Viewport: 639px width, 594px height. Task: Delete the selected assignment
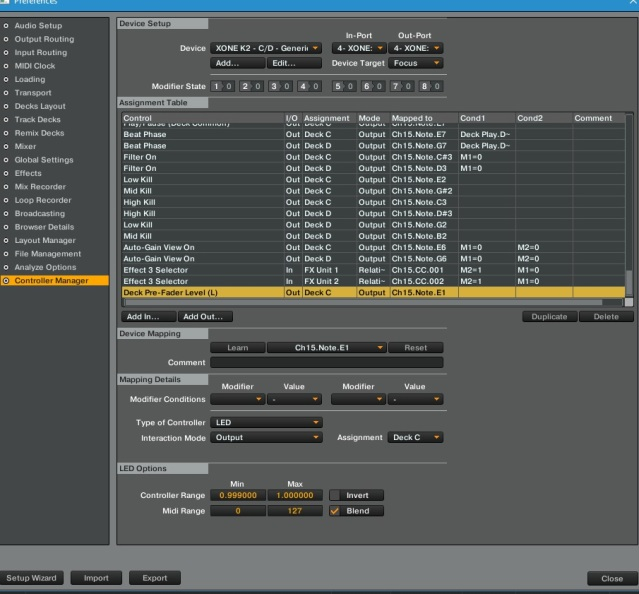pos(606,317)
